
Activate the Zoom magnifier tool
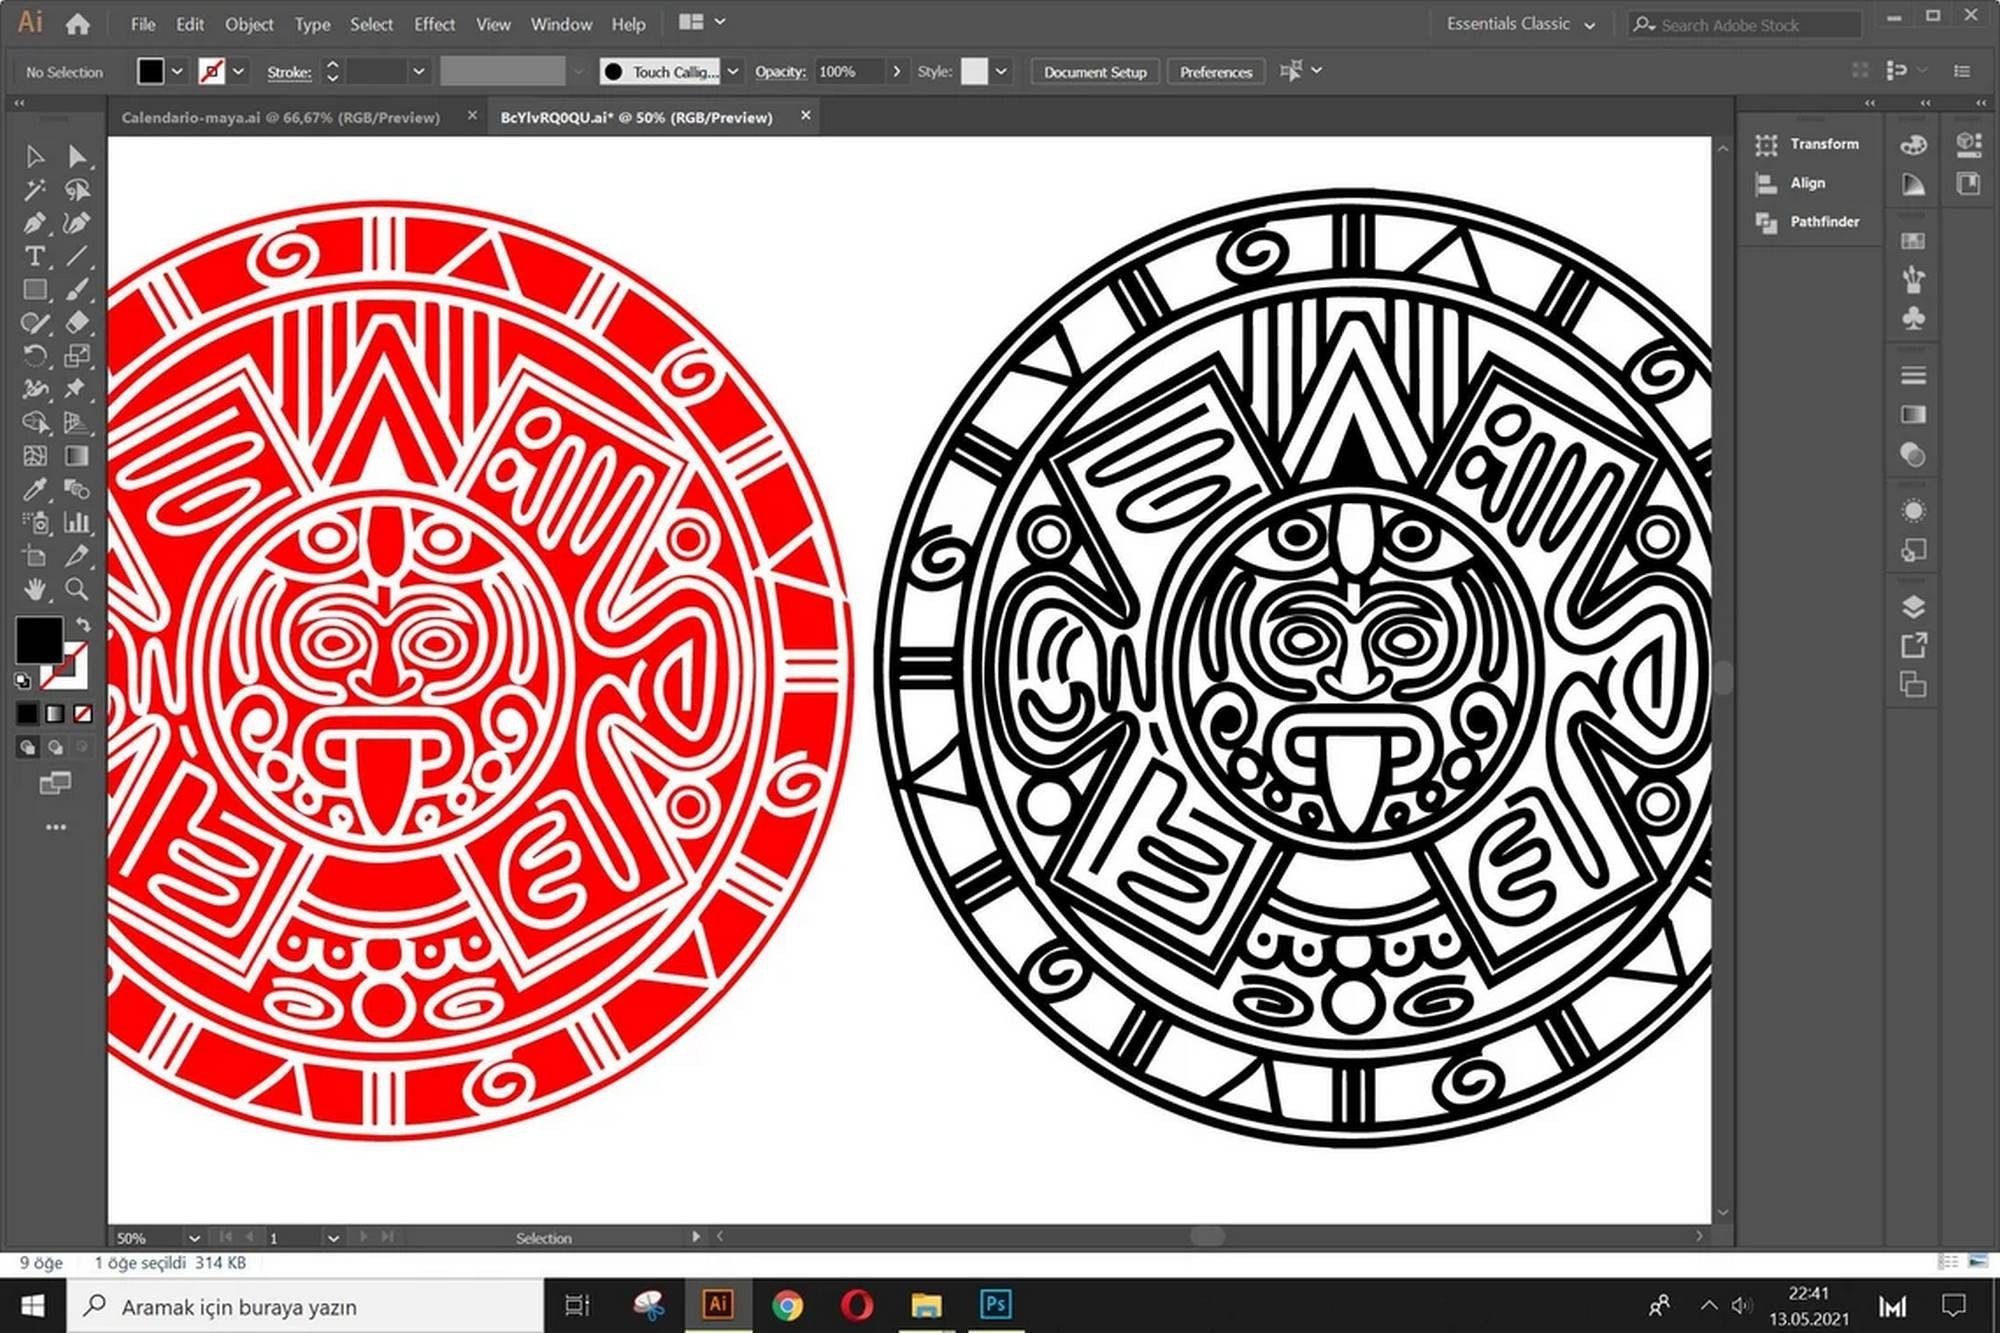pyautogui.click(x=76, y=589)
